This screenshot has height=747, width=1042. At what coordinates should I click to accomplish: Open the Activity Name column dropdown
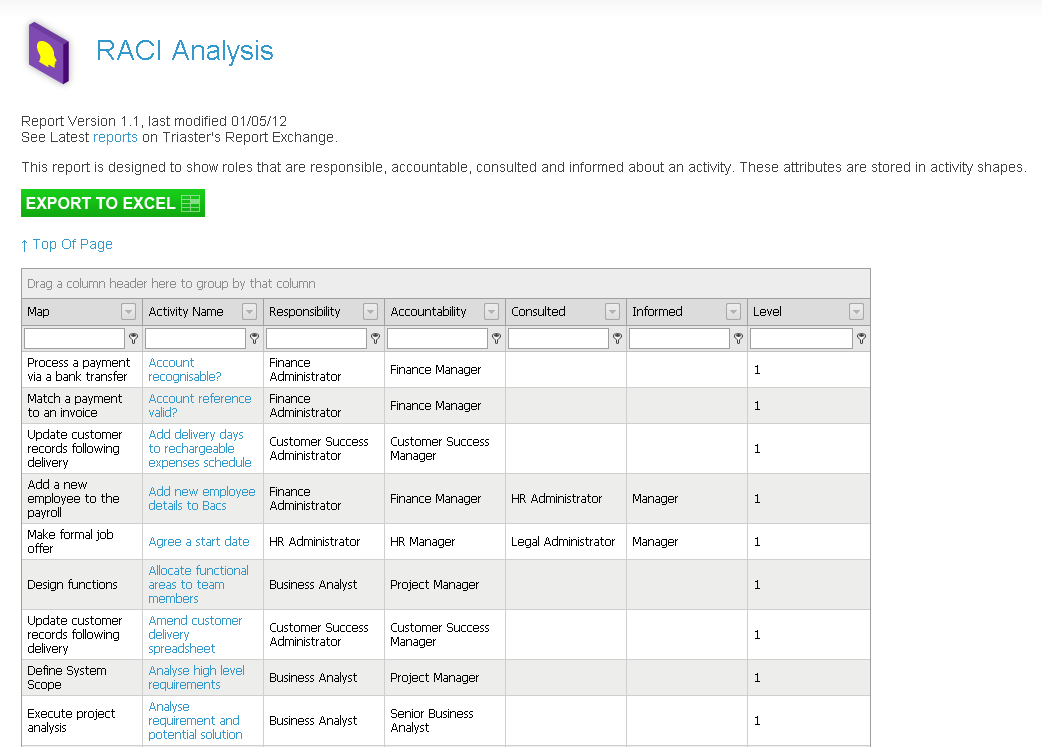249,312
